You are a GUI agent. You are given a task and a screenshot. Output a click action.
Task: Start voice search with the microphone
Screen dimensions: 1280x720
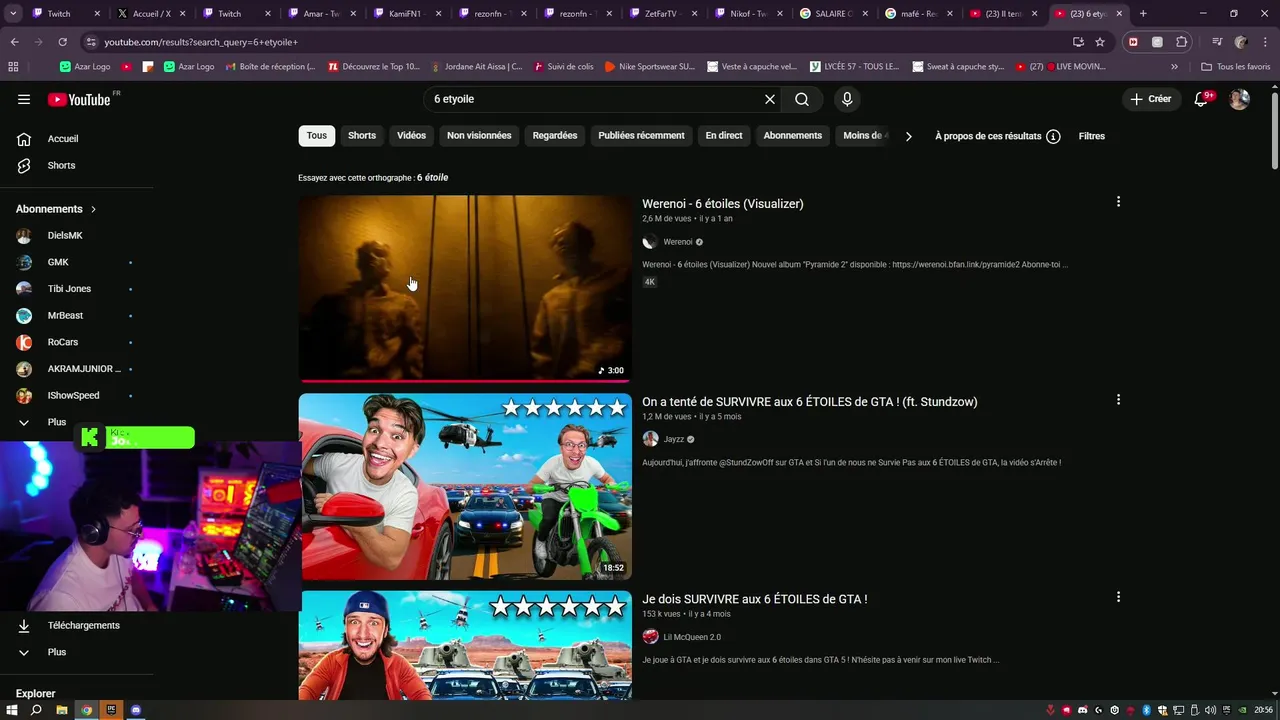[x=847, y=99]
